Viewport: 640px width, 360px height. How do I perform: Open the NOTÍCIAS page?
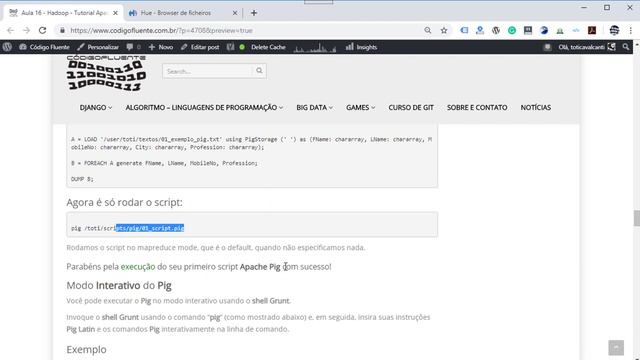[x=536, y=107]
